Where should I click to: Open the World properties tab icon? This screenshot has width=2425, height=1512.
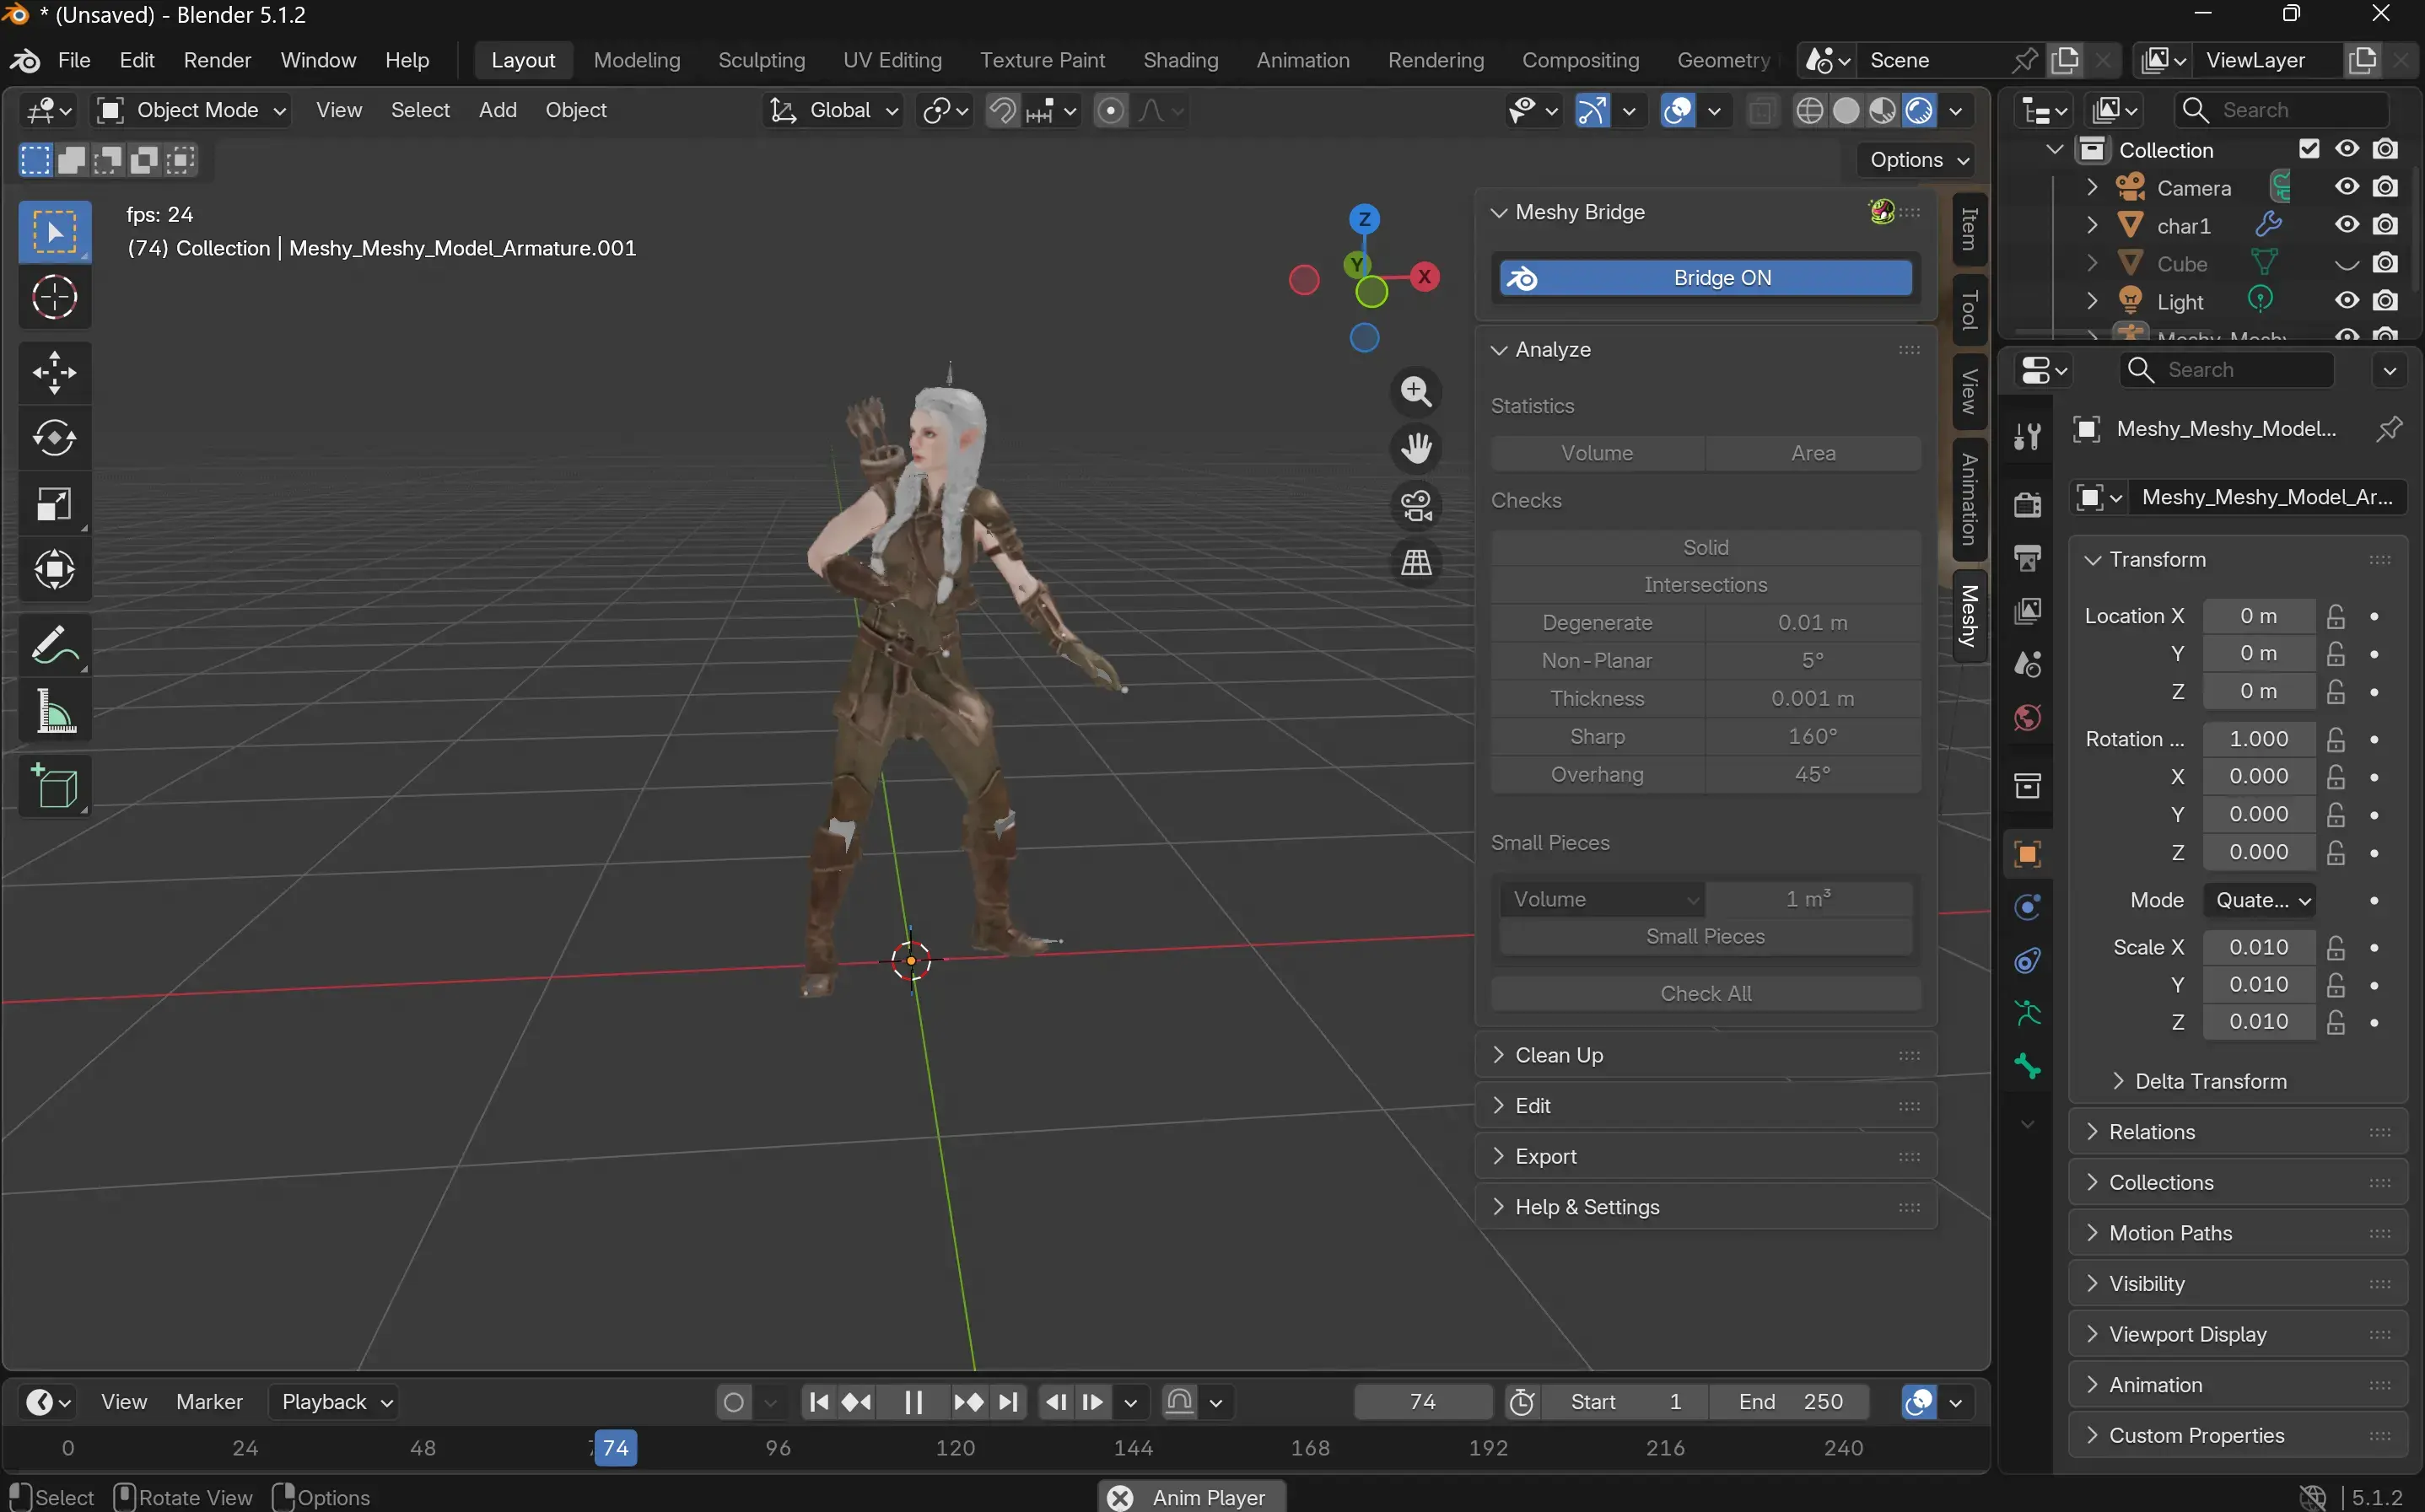[2028, 718]
